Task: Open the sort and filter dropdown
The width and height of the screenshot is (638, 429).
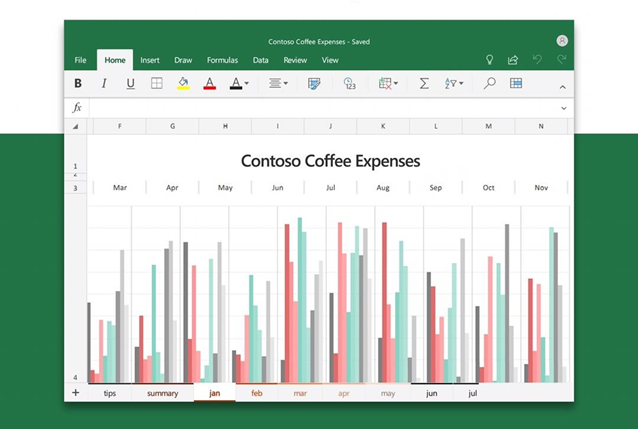Action: (x=454, y=84)
